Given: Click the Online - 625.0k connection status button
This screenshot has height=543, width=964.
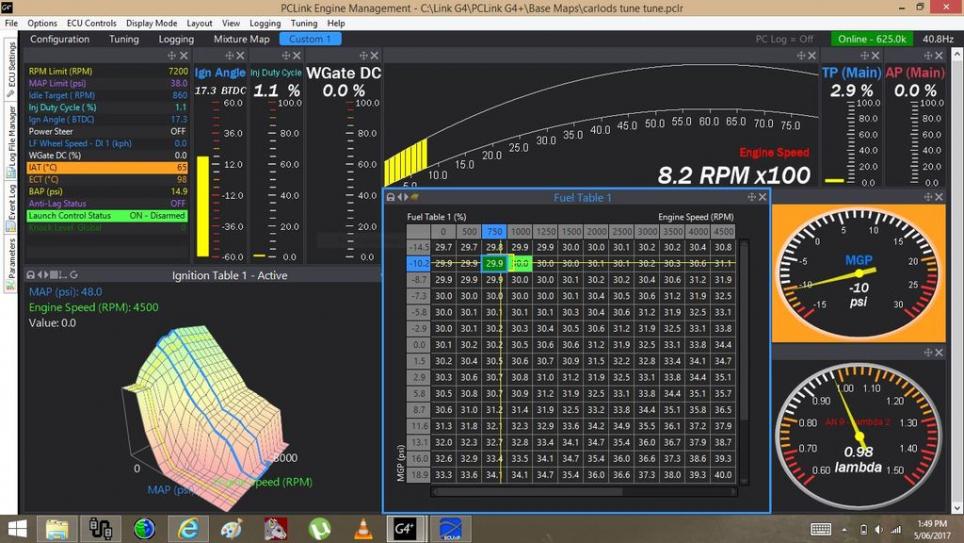Looking at the screenshot, I should (x=872, y=39).
